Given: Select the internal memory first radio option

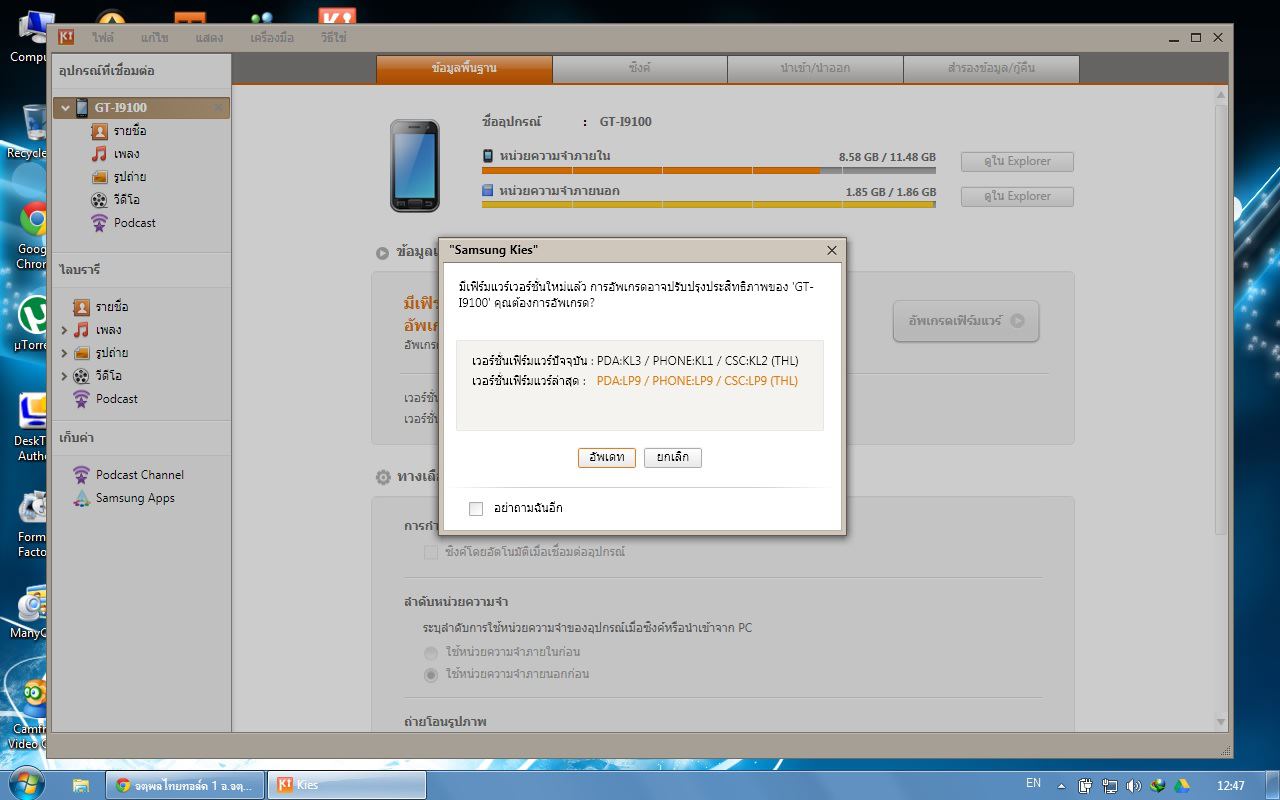Looking at the screenshot, I should click(431, 652).
